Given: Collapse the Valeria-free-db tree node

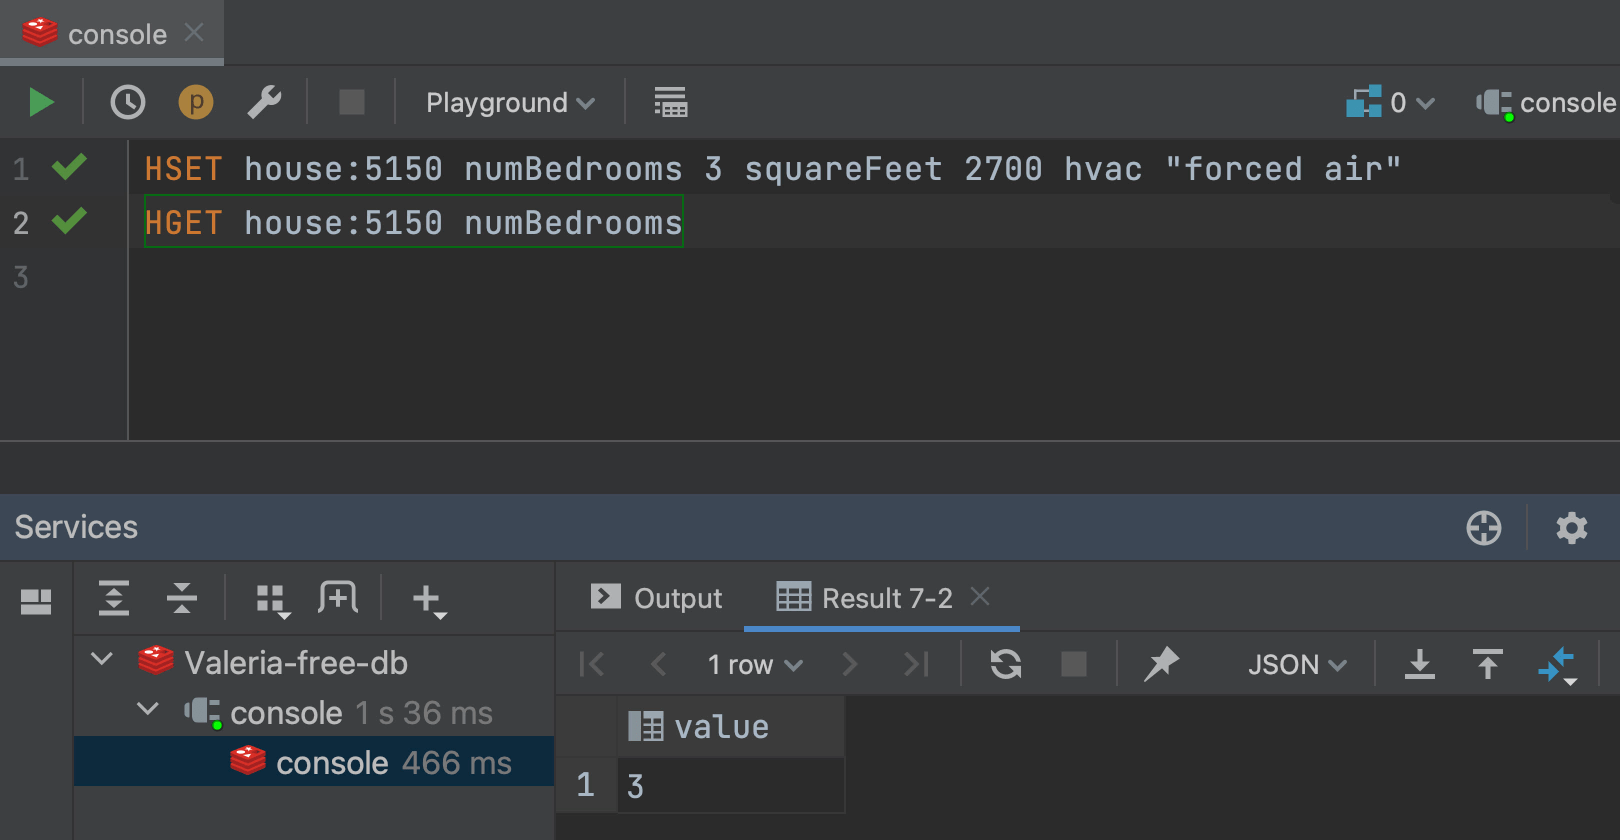Looking at the screenshot, I should click(102, 660).
